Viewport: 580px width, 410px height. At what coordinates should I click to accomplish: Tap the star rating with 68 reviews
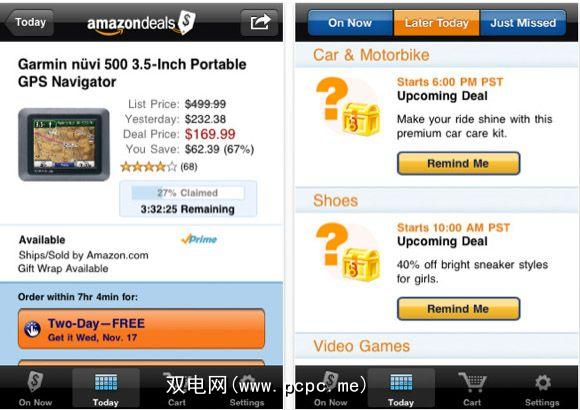pos(159,167)
